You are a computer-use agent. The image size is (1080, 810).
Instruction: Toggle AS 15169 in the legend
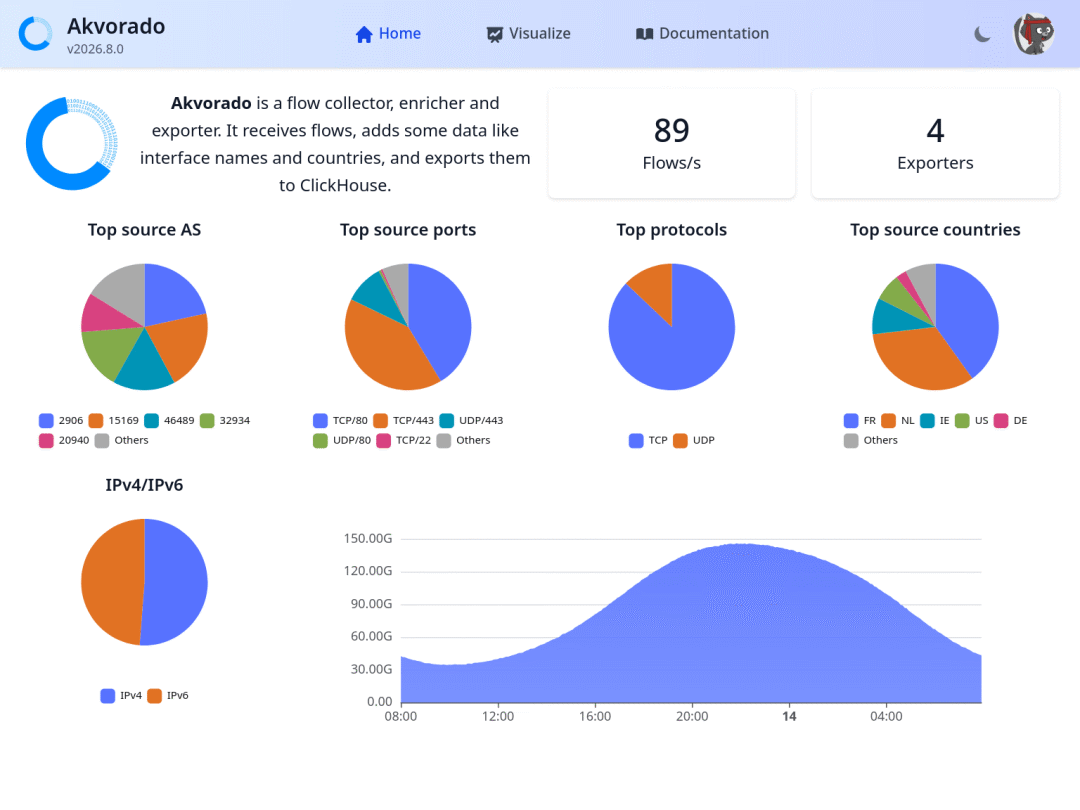(114, 420)
